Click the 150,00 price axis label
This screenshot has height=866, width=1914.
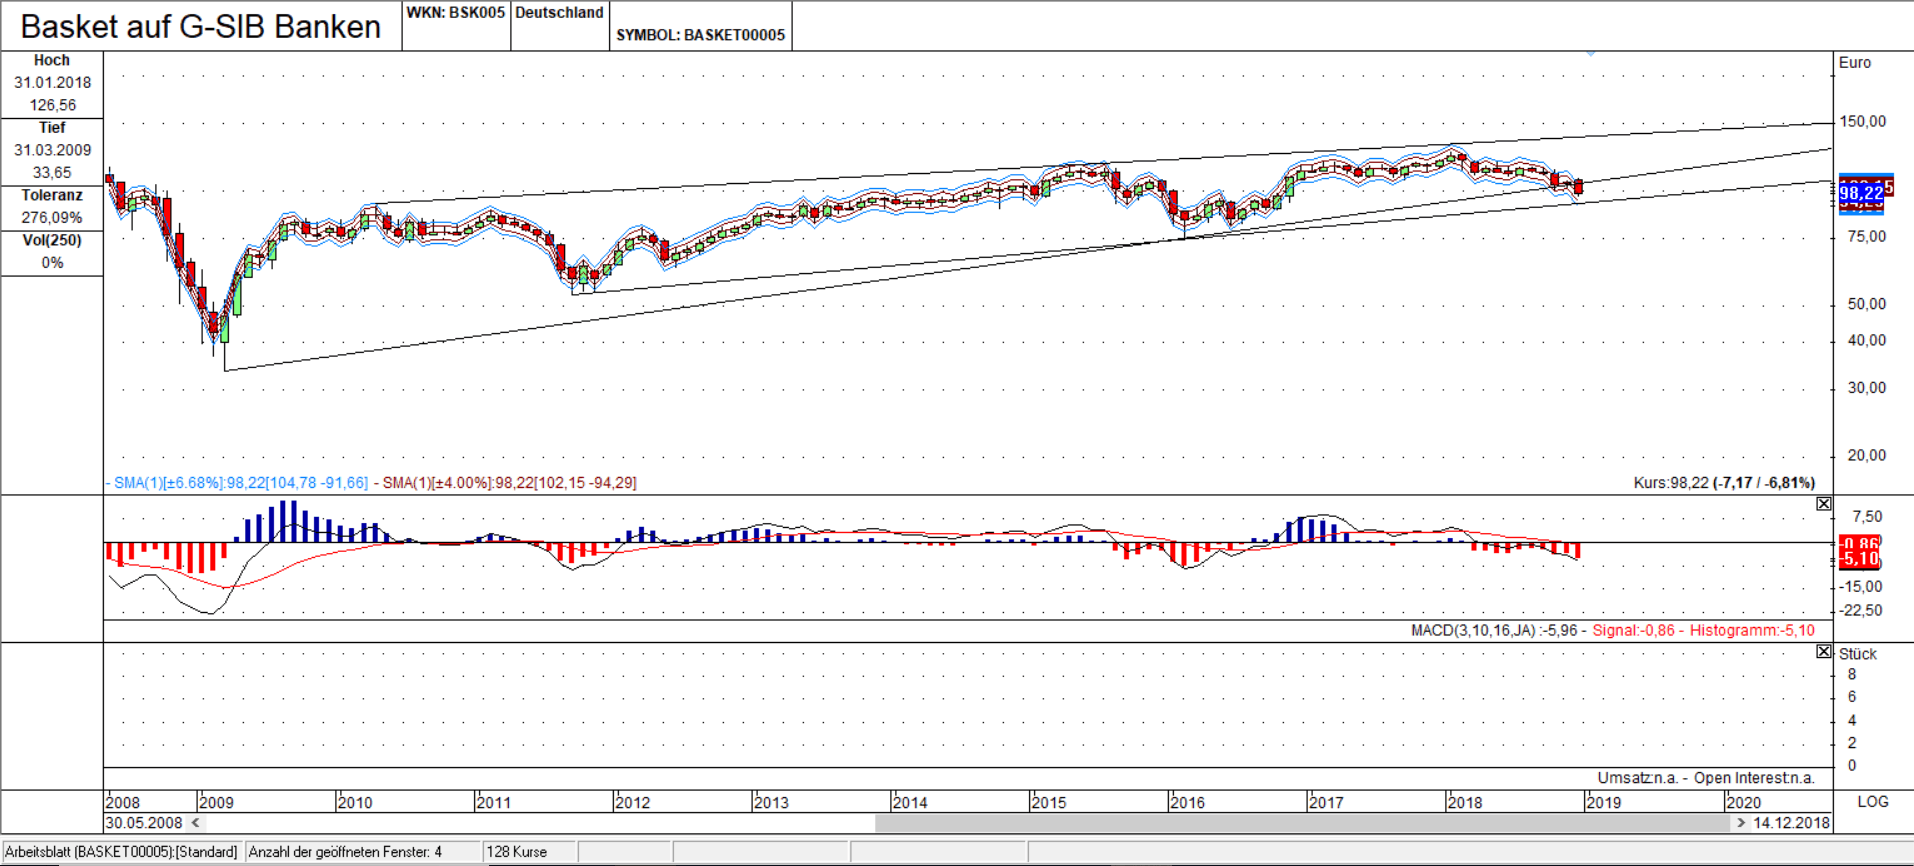(x=1863, y=121)
